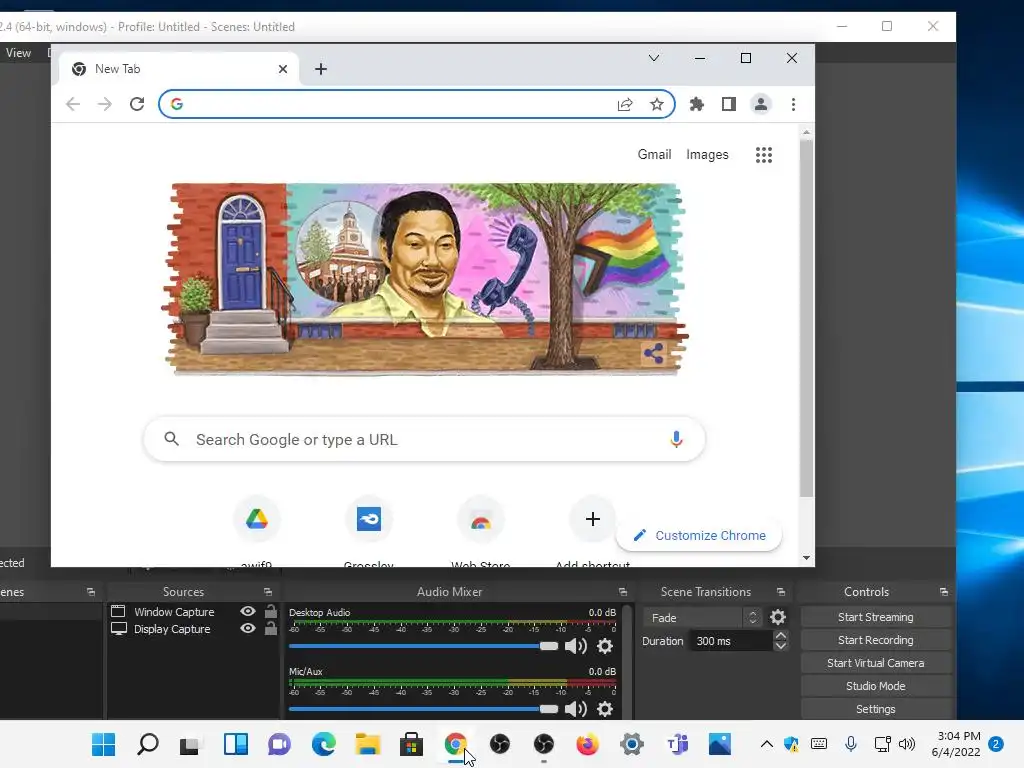Undock the Scene Transitions panel
This screenshot has height=768, width=1024.
[781, 592]
